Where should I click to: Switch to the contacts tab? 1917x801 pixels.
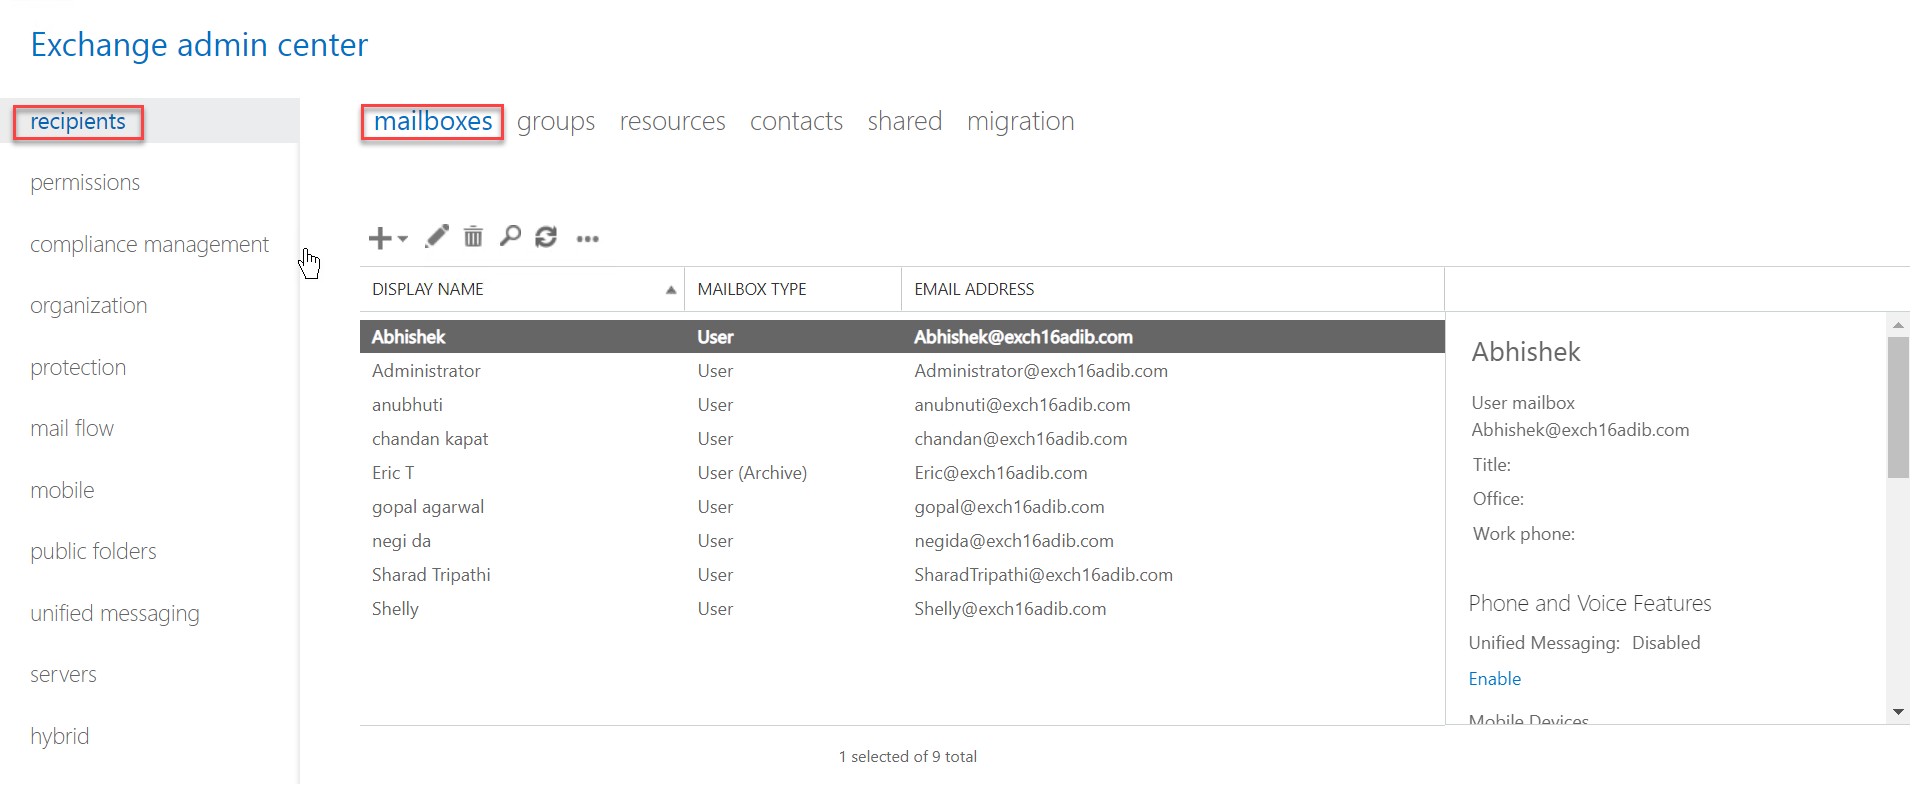[x=797, y=122]
